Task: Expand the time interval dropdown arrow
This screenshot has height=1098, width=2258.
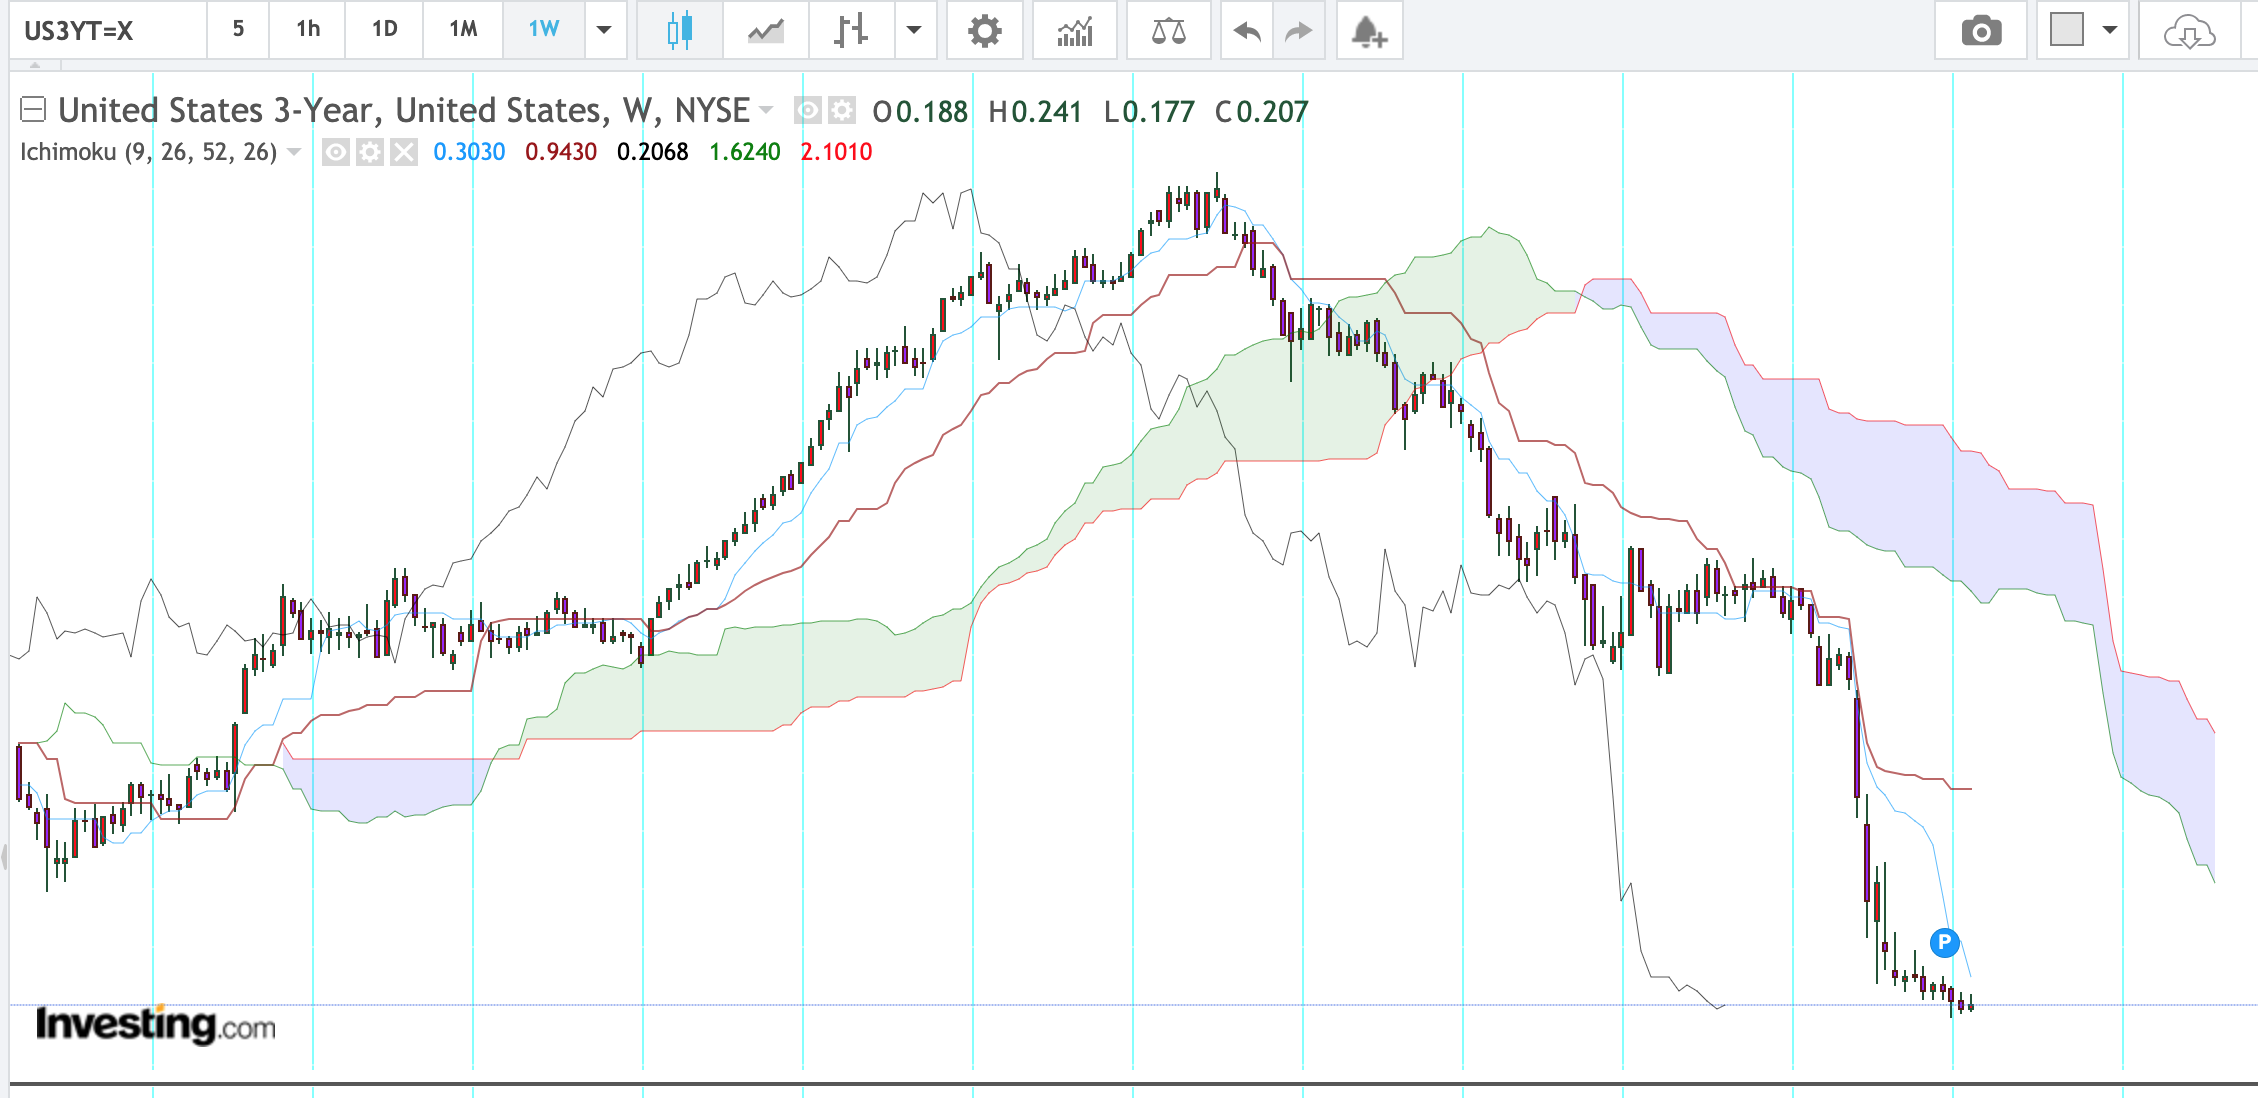Action: click(604, 30)
